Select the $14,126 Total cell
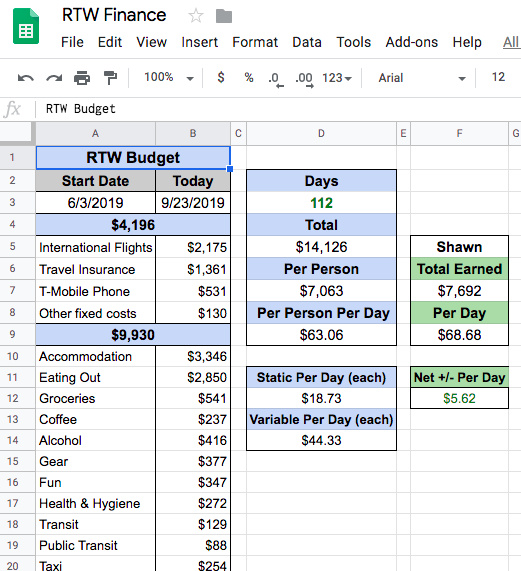The height and width of the screenshot is (571, 521). pos(321,247)
